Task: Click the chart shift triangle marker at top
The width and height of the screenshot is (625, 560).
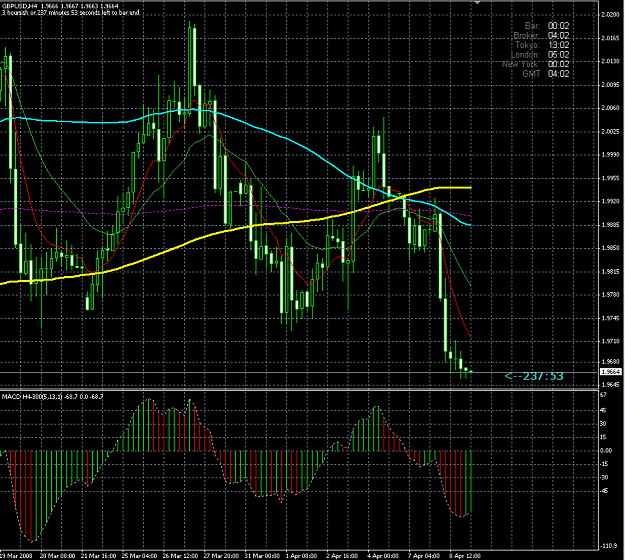Action: 478,2
